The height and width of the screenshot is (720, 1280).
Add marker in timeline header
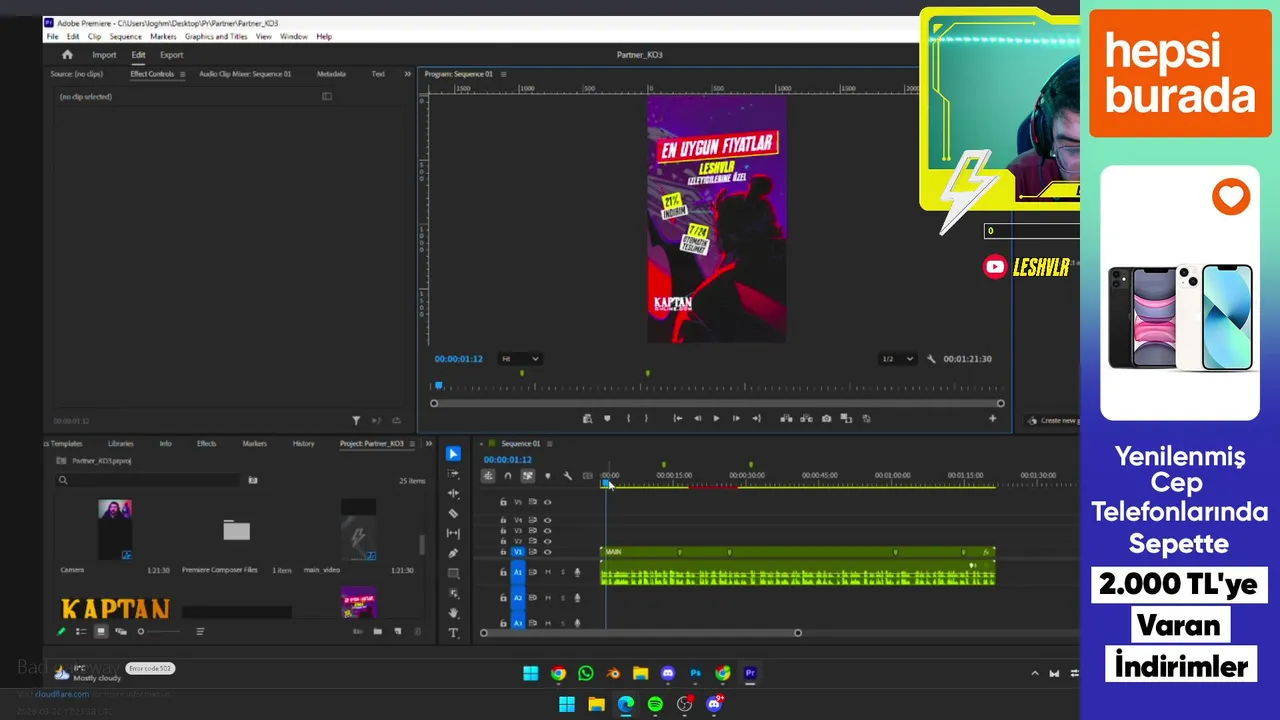pos(547,476)
